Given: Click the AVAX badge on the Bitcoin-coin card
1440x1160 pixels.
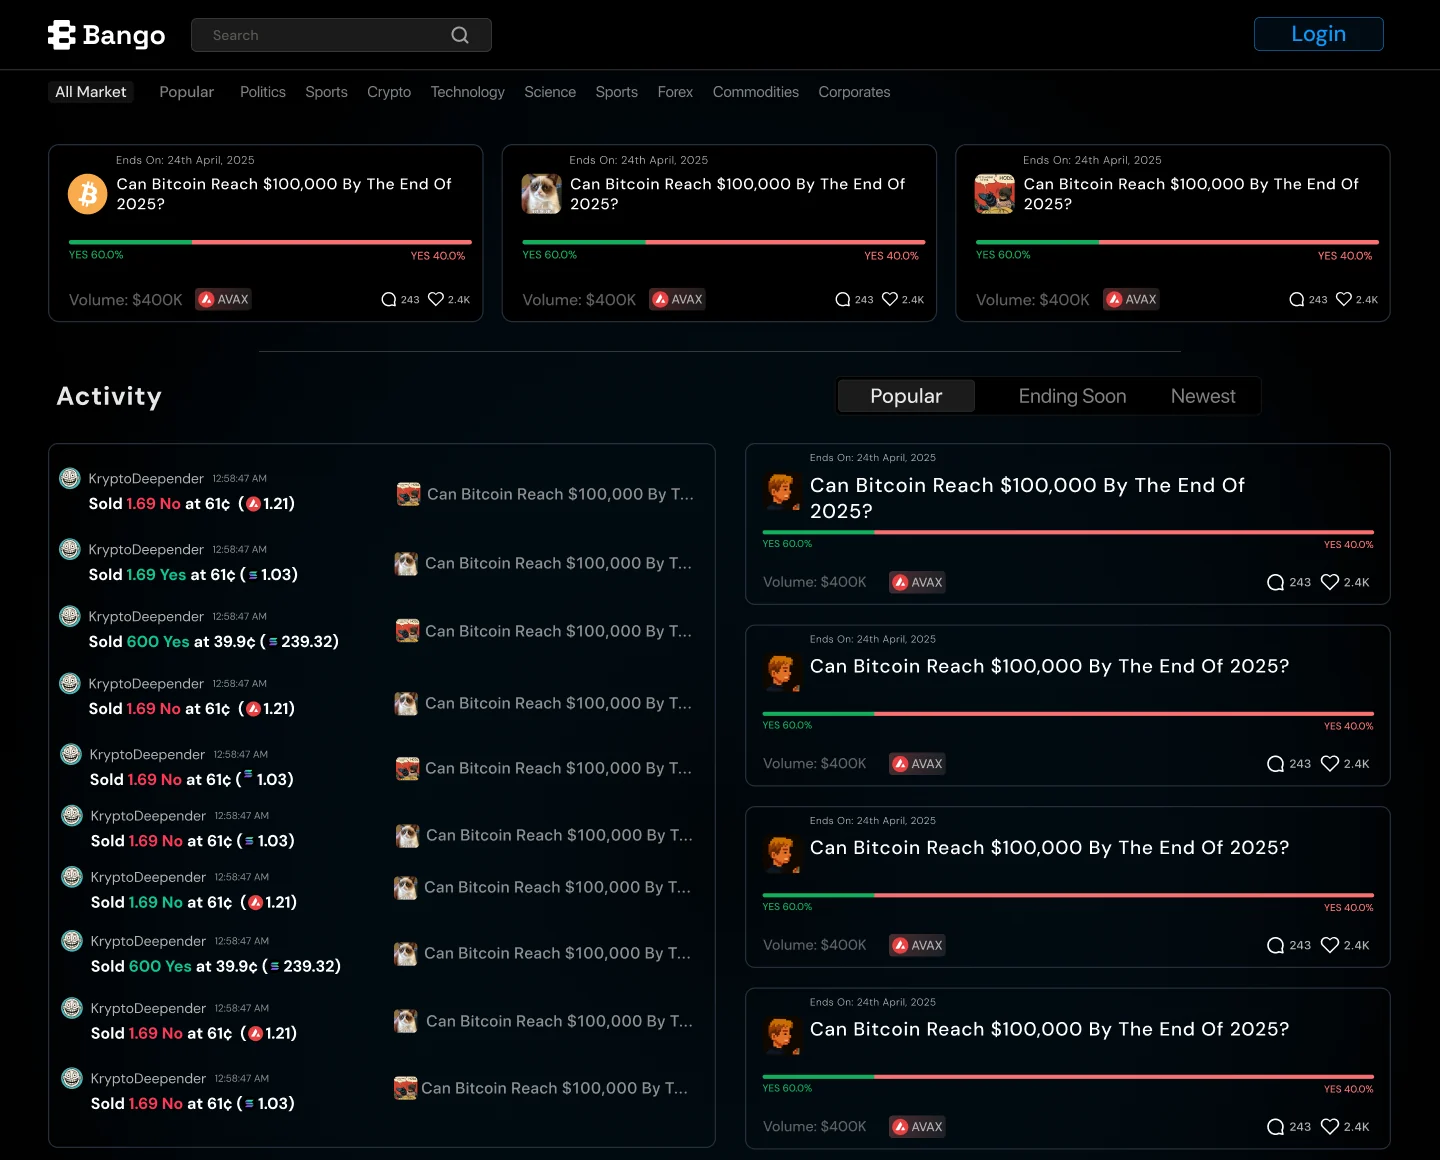Looking at the screenshot, I should tap(223, 299).
